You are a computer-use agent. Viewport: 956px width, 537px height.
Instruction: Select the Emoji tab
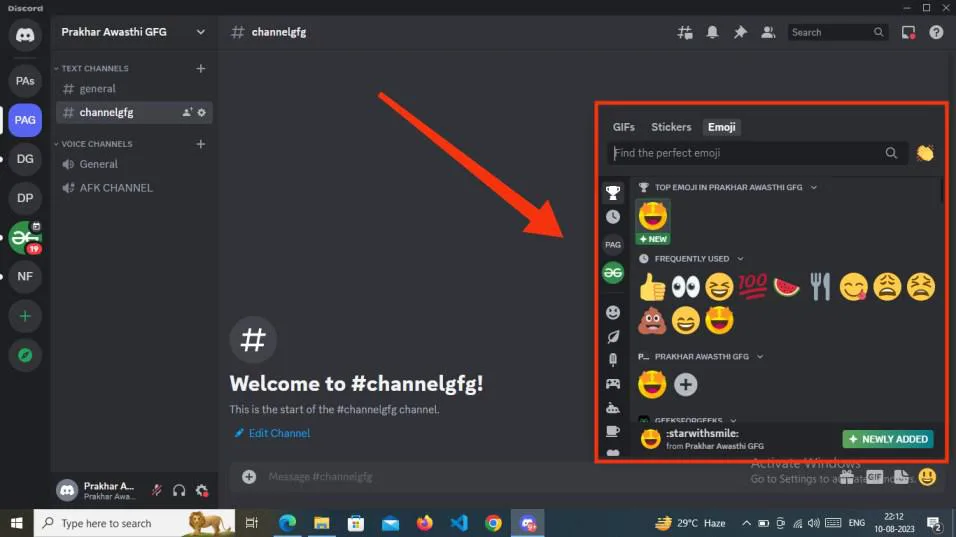(x=721, y=127)
